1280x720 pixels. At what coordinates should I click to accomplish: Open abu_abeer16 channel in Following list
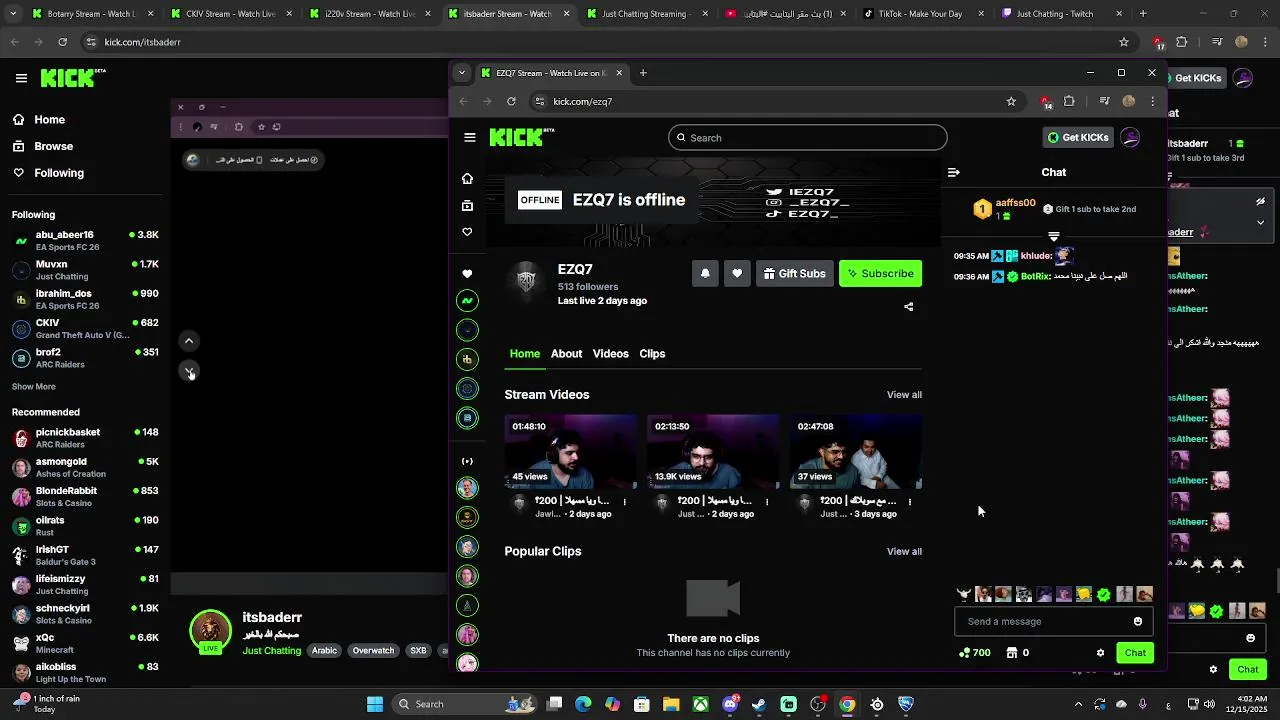point(85,241)
